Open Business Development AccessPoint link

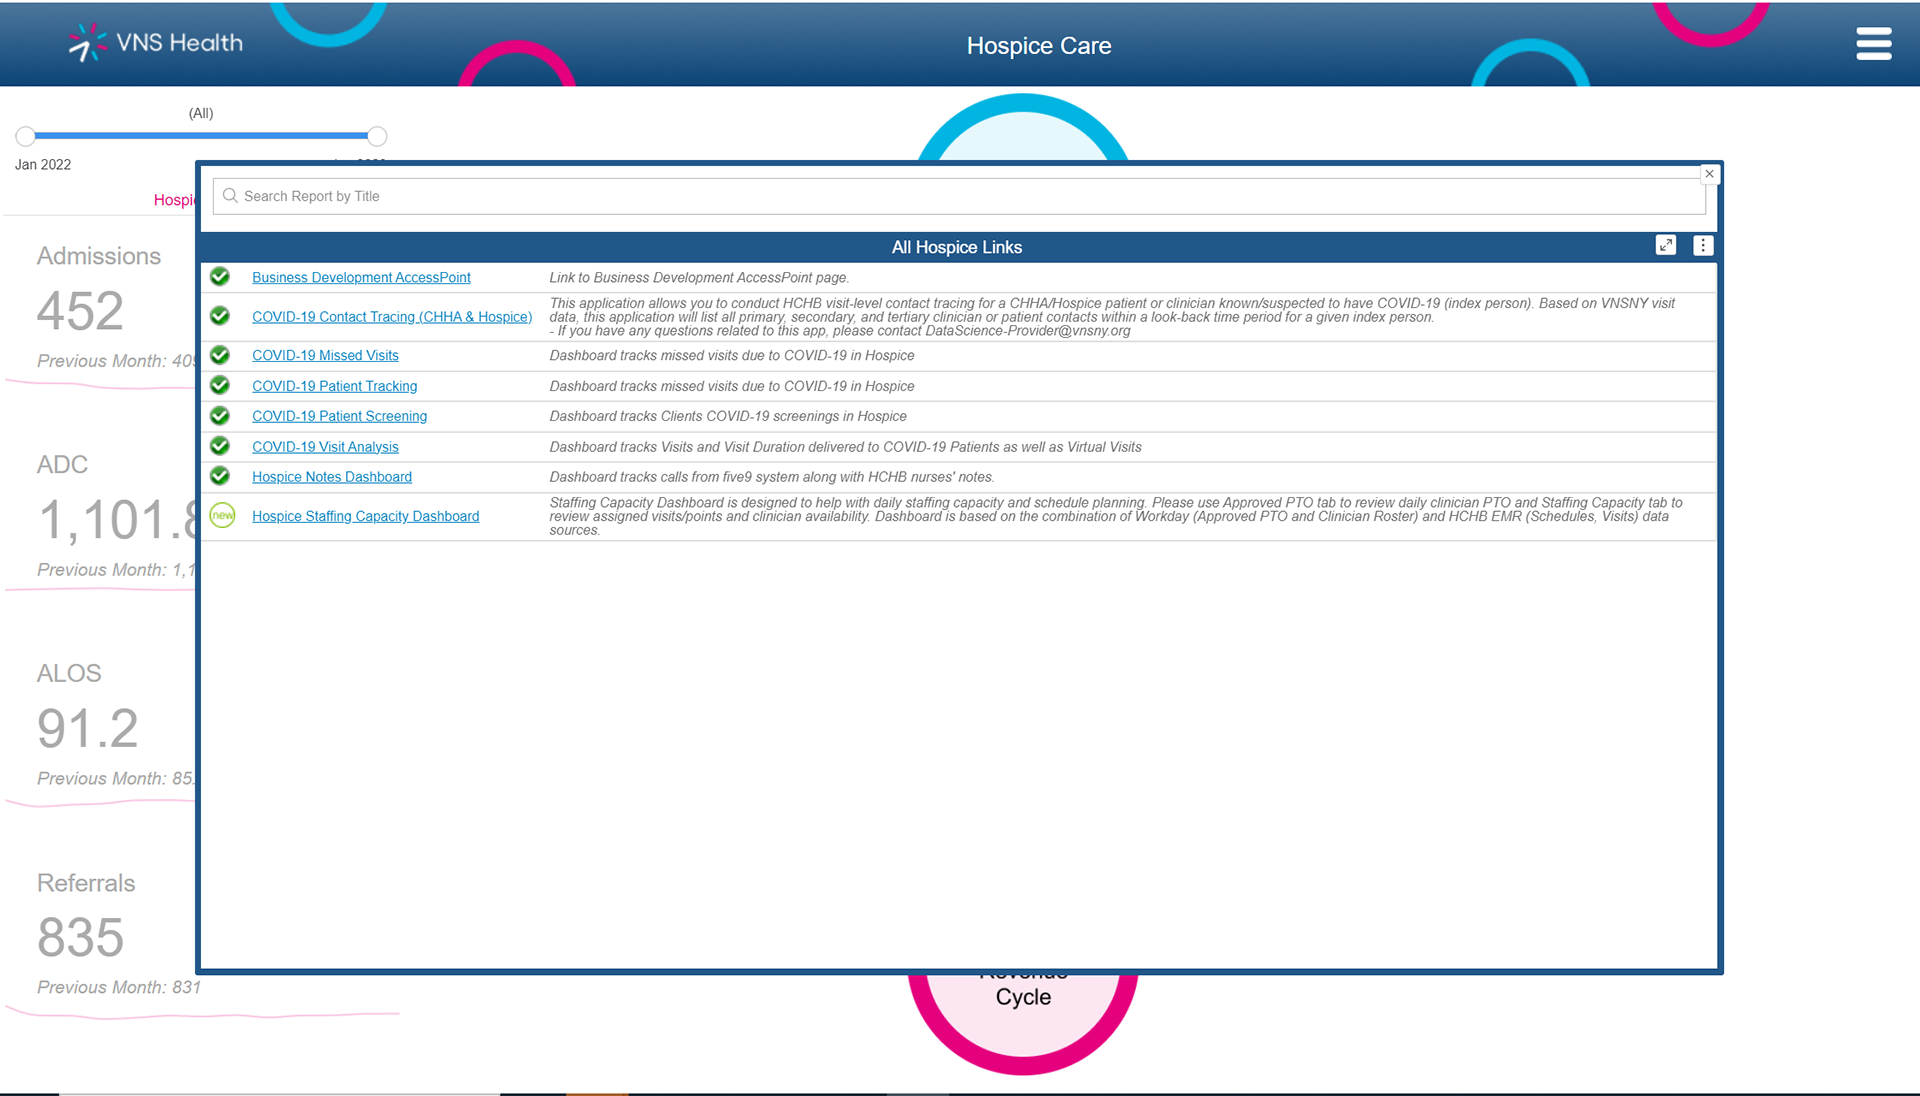tap(361, 278)
